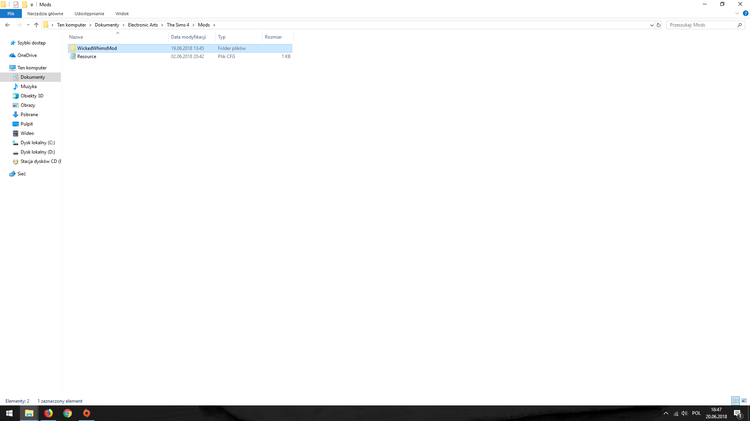Refresh the Mods folder view

[659, 25]
